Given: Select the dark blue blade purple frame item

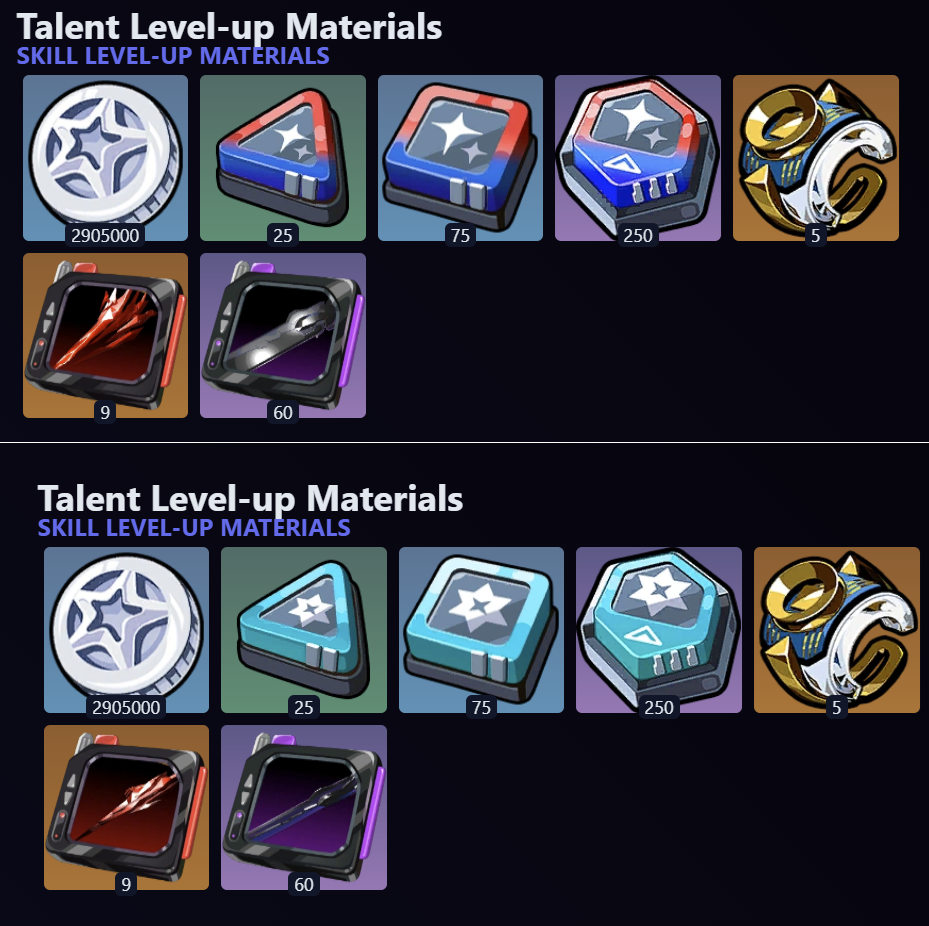Looking at the screenshot, I should (x=303, y=808).
